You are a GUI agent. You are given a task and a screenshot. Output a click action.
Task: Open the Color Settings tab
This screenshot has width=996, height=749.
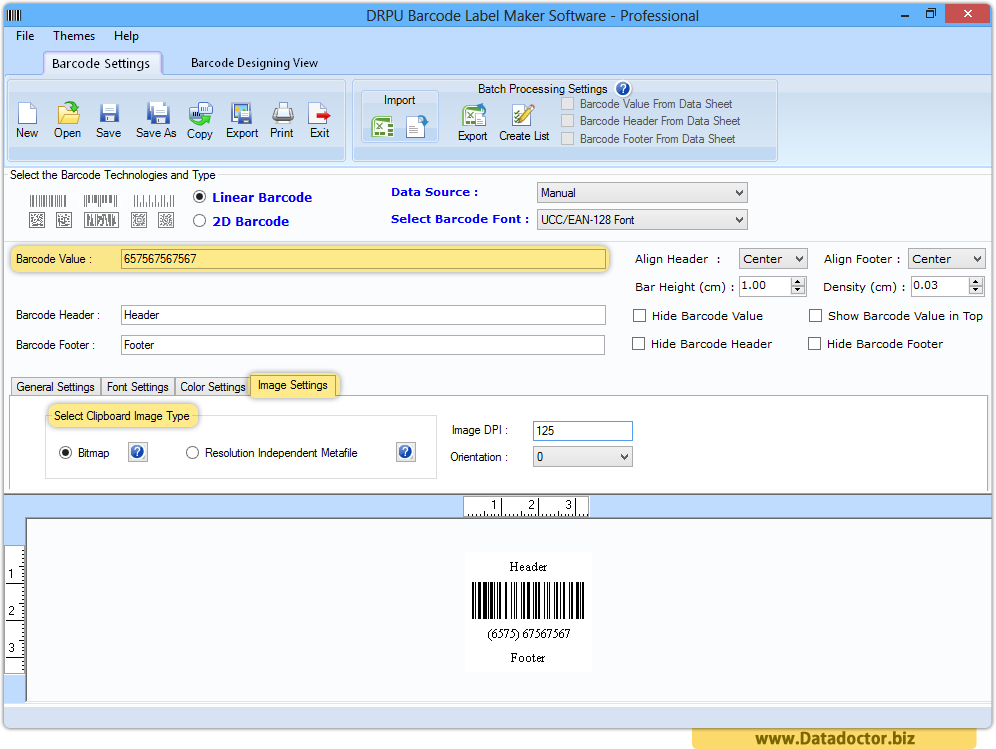click(x=212, y=386)
